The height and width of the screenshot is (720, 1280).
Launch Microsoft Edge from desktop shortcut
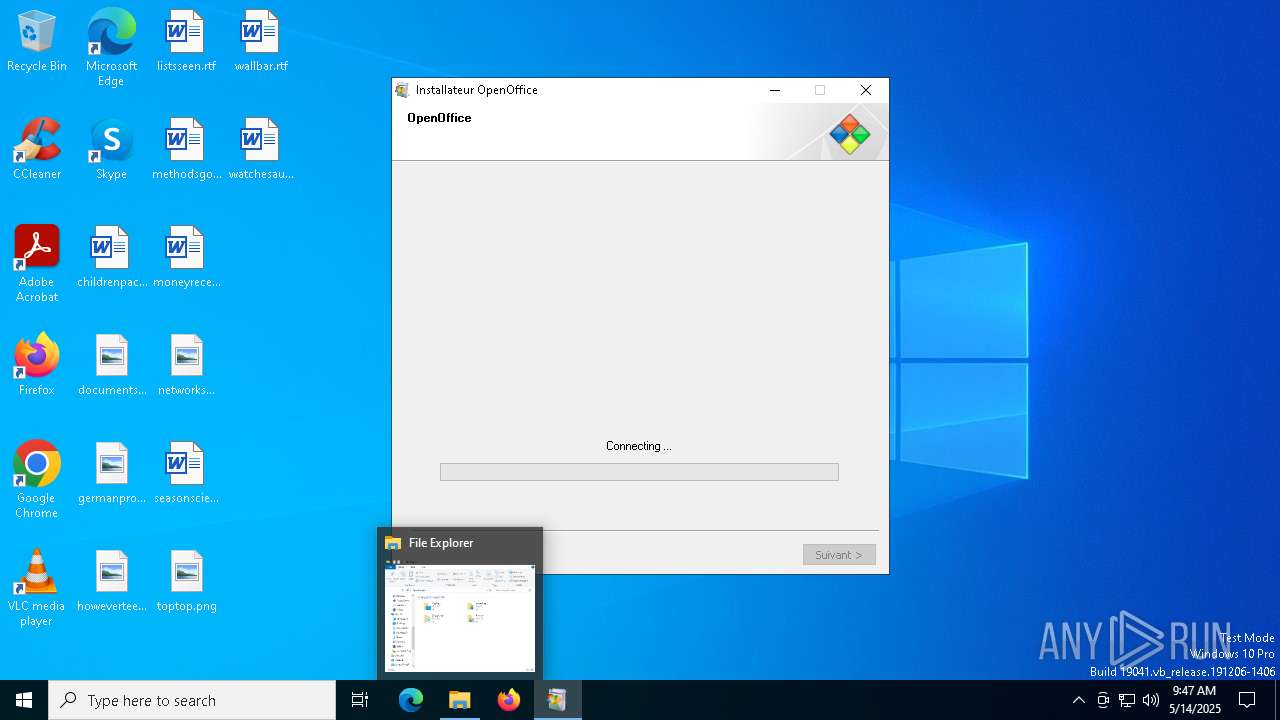pyautogui.click(x=111, y=48)
